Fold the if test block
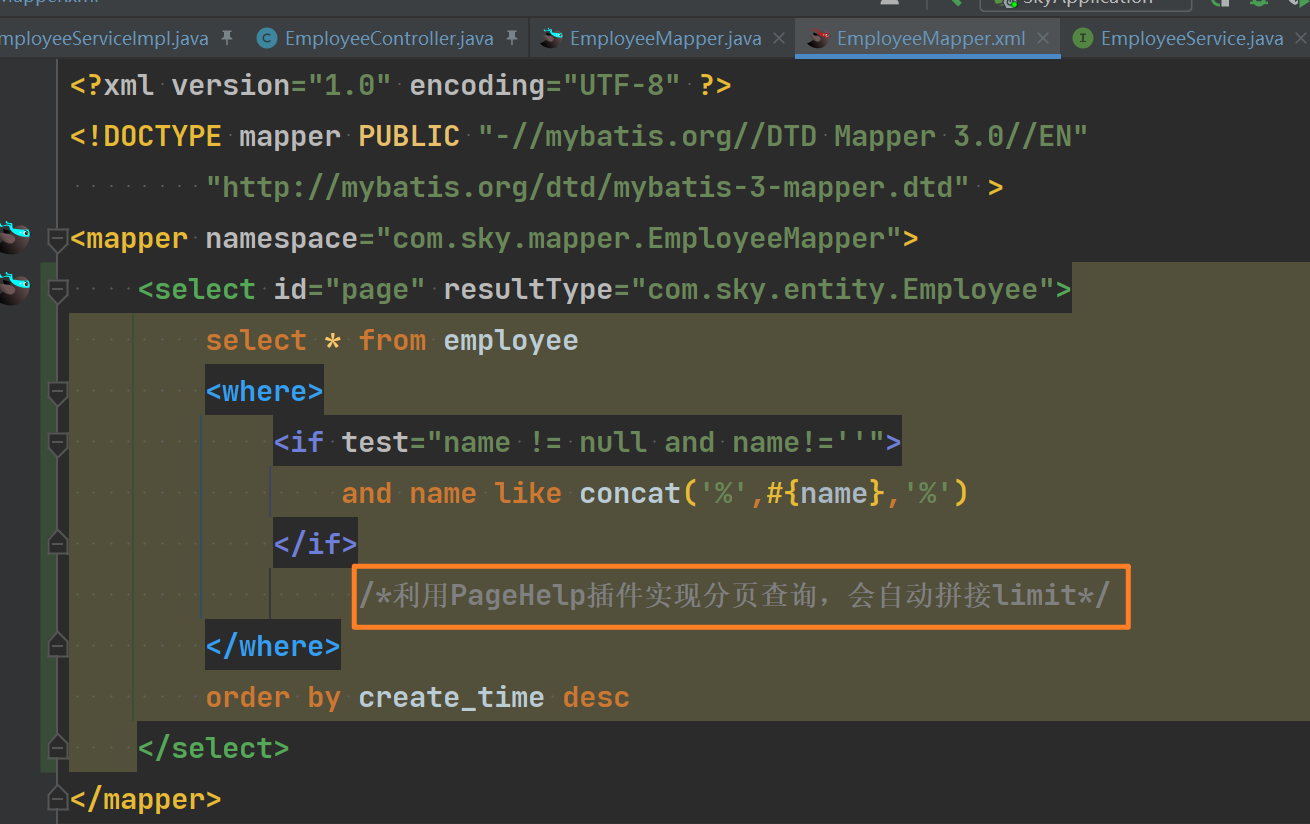Image resolution: width=1310 pixels, height=824 pixels. click(57, 444)
